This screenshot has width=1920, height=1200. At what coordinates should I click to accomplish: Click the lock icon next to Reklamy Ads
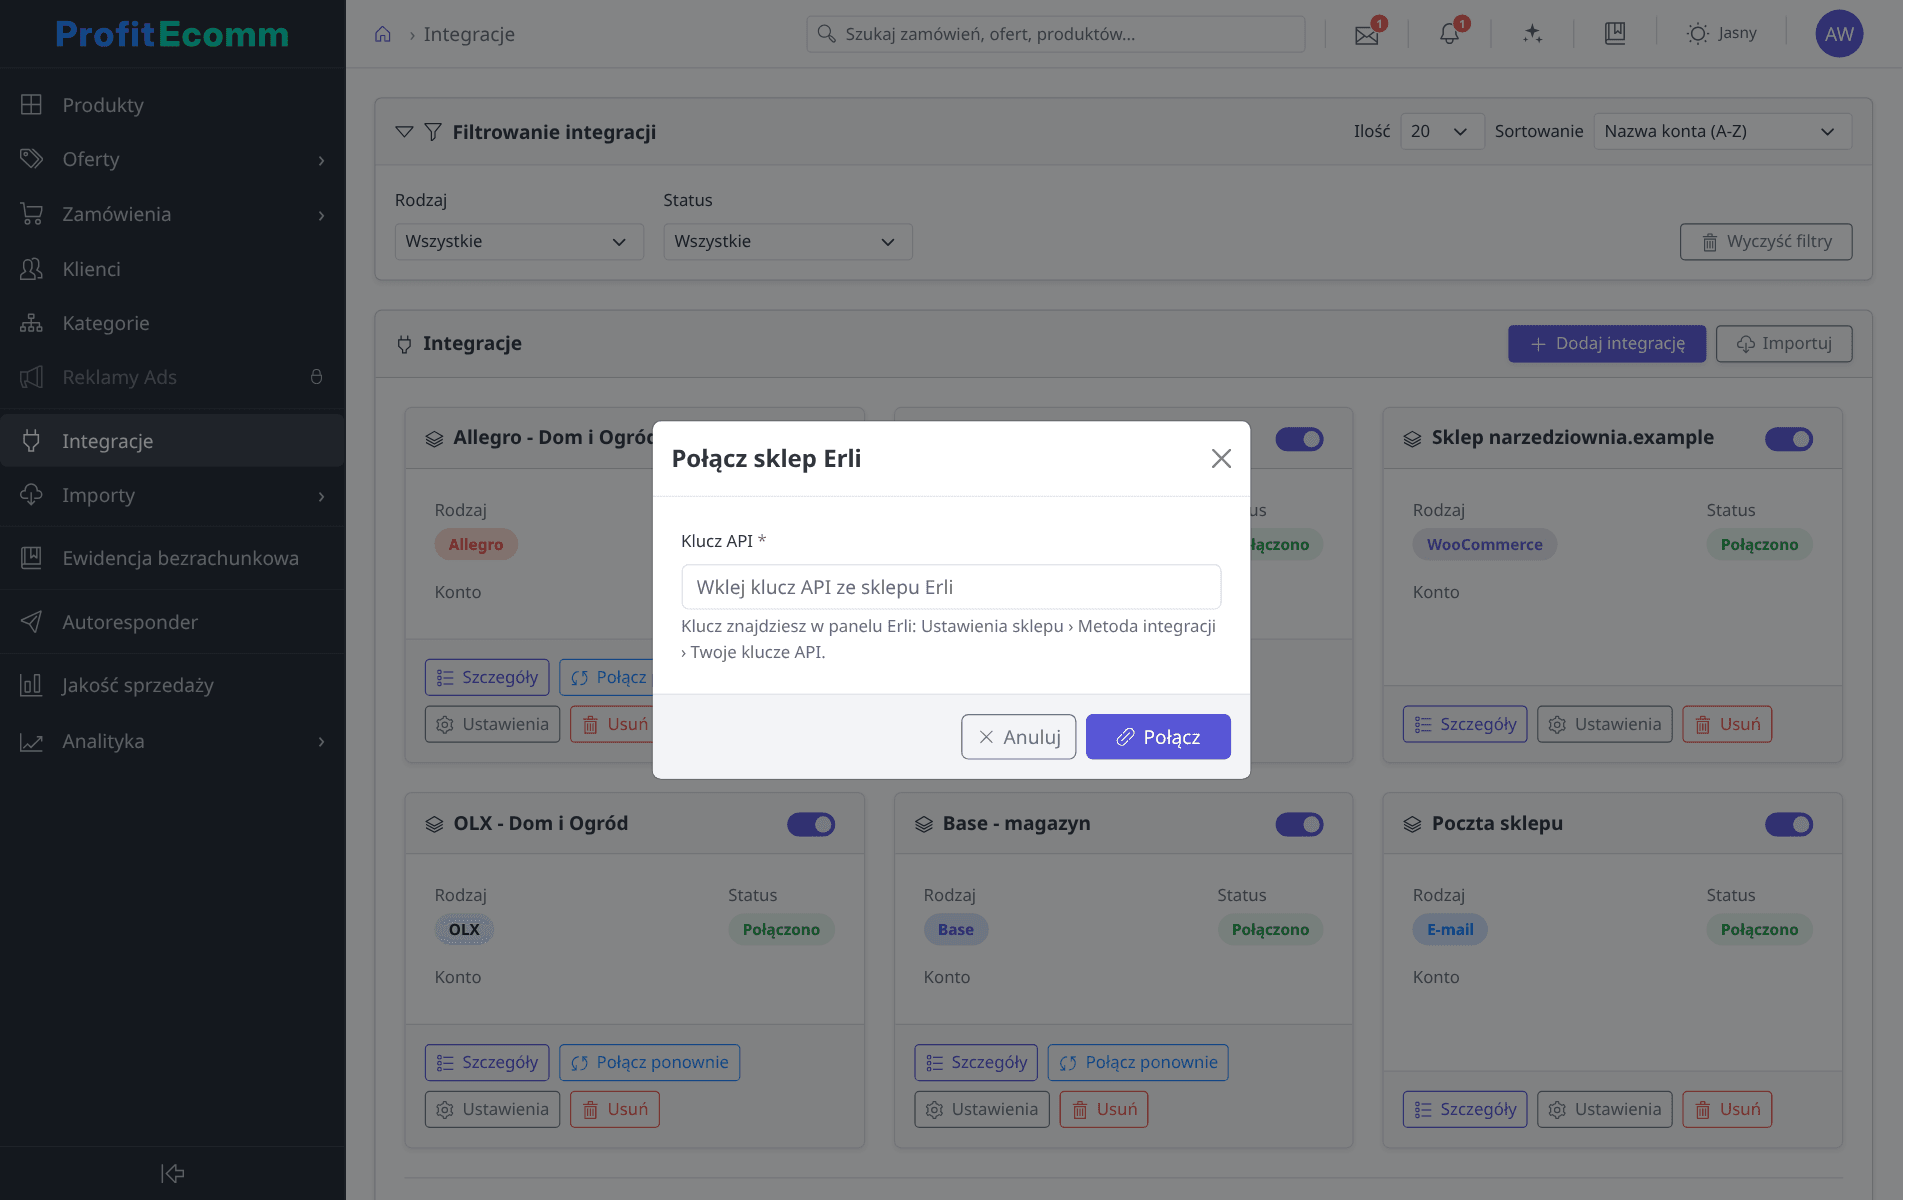[x=316, y=377]
